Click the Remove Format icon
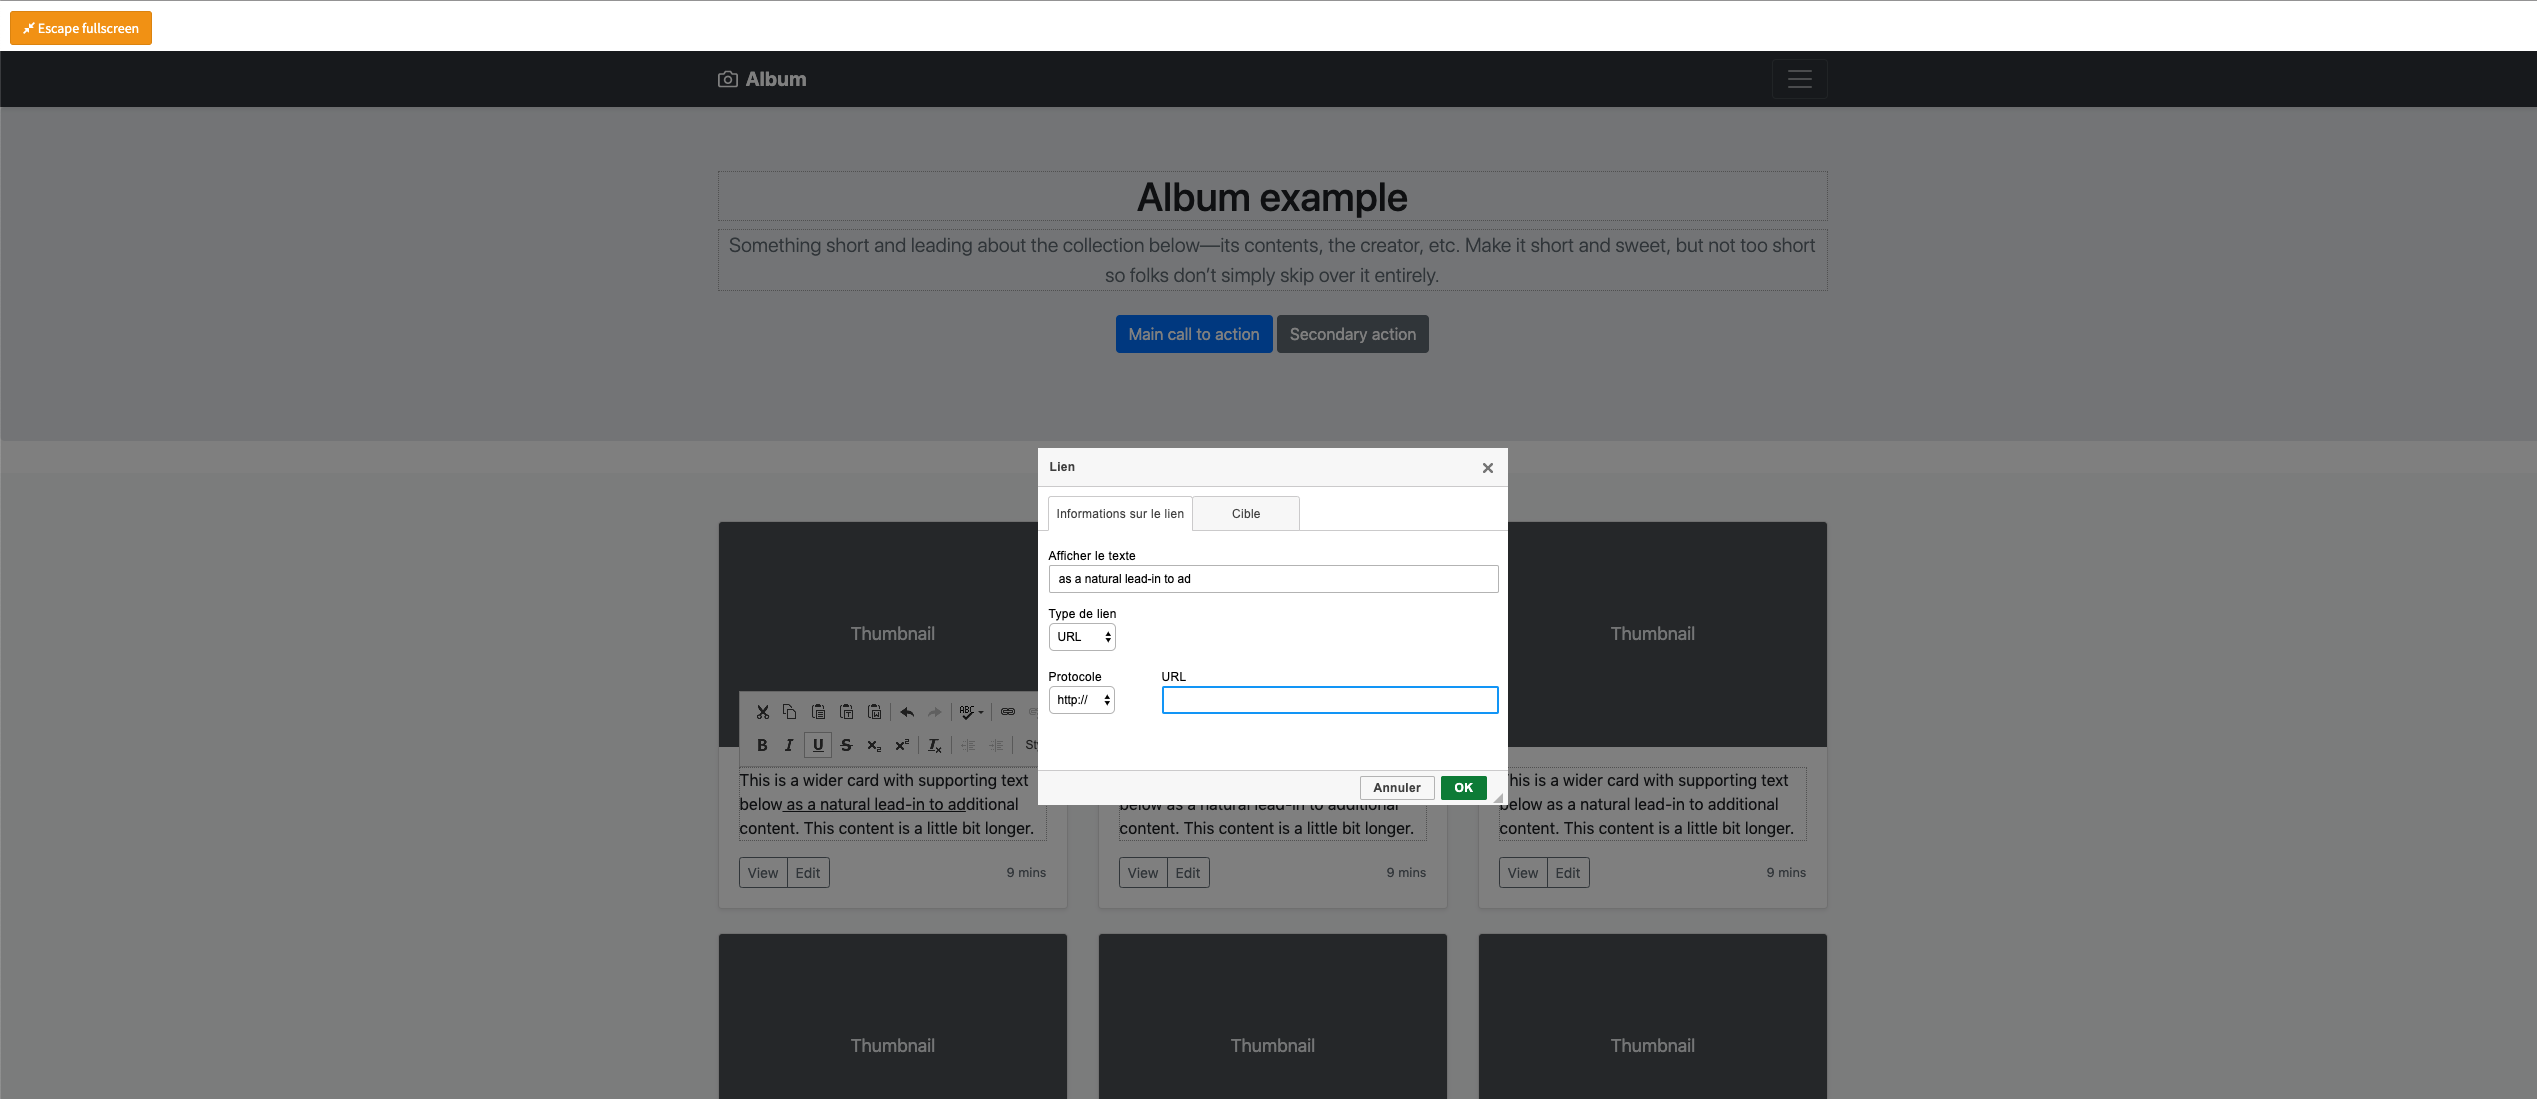 [x=934, y=745]
